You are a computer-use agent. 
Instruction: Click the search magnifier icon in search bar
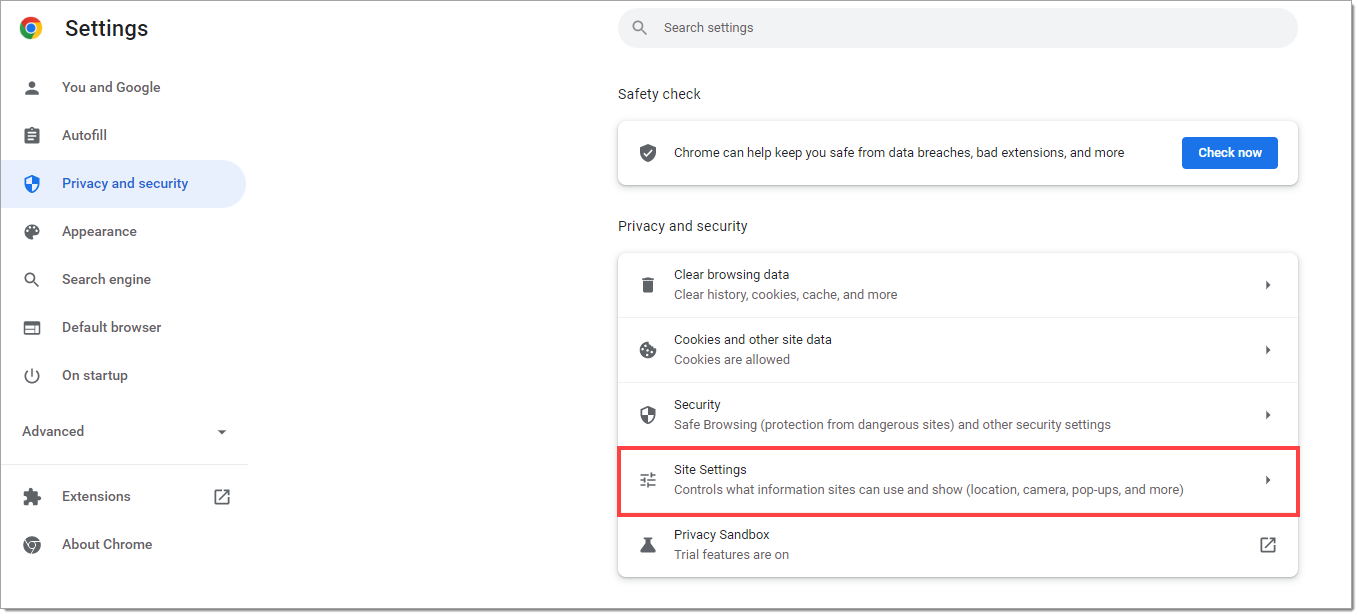[640, 28]
